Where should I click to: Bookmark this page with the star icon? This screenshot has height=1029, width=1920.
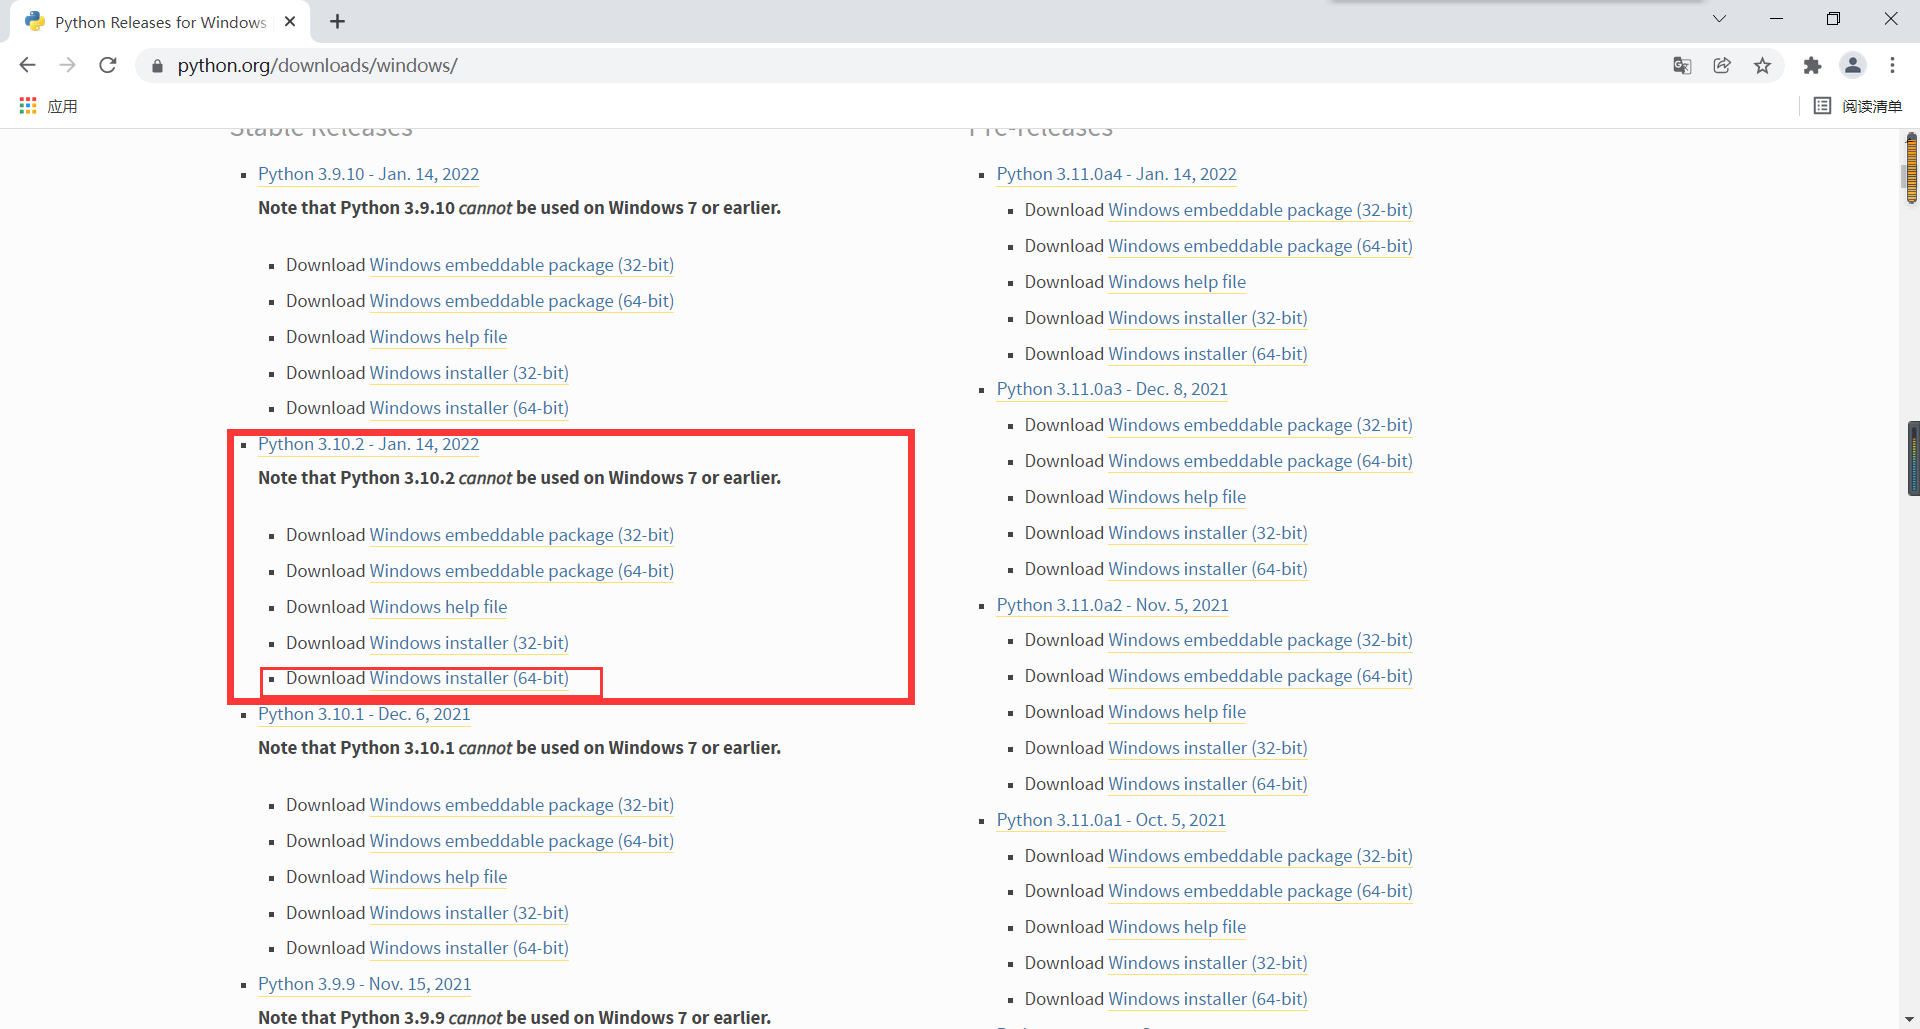(1762, 66)
